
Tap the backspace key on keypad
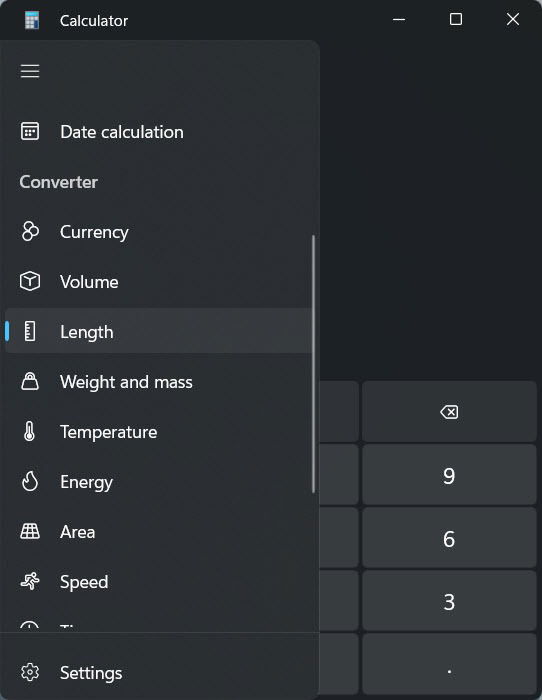(449, 412)
